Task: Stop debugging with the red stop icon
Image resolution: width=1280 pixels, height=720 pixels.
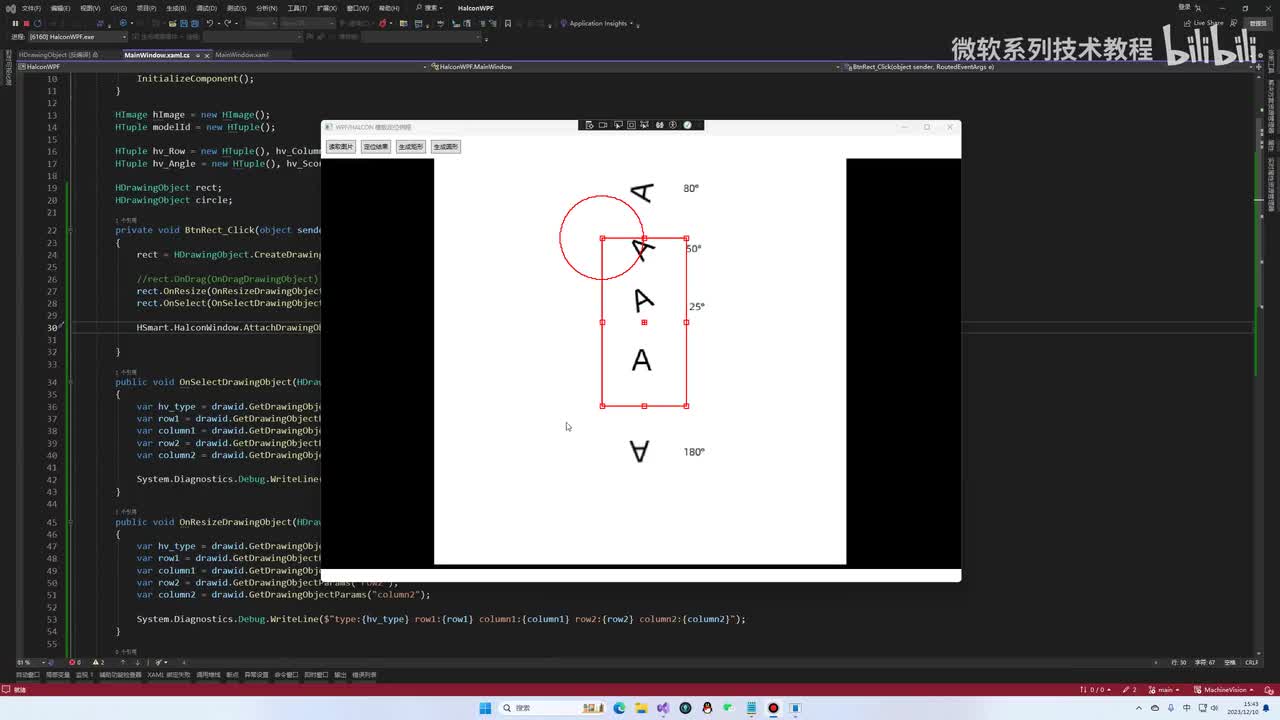Action: point(26,23)
